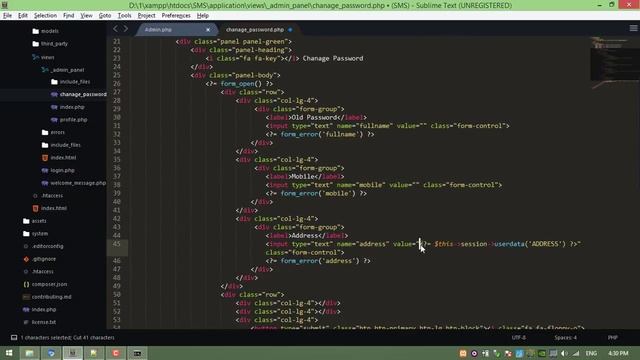Open the Preferences menu

pyautogui.click(x=176, y=16)
